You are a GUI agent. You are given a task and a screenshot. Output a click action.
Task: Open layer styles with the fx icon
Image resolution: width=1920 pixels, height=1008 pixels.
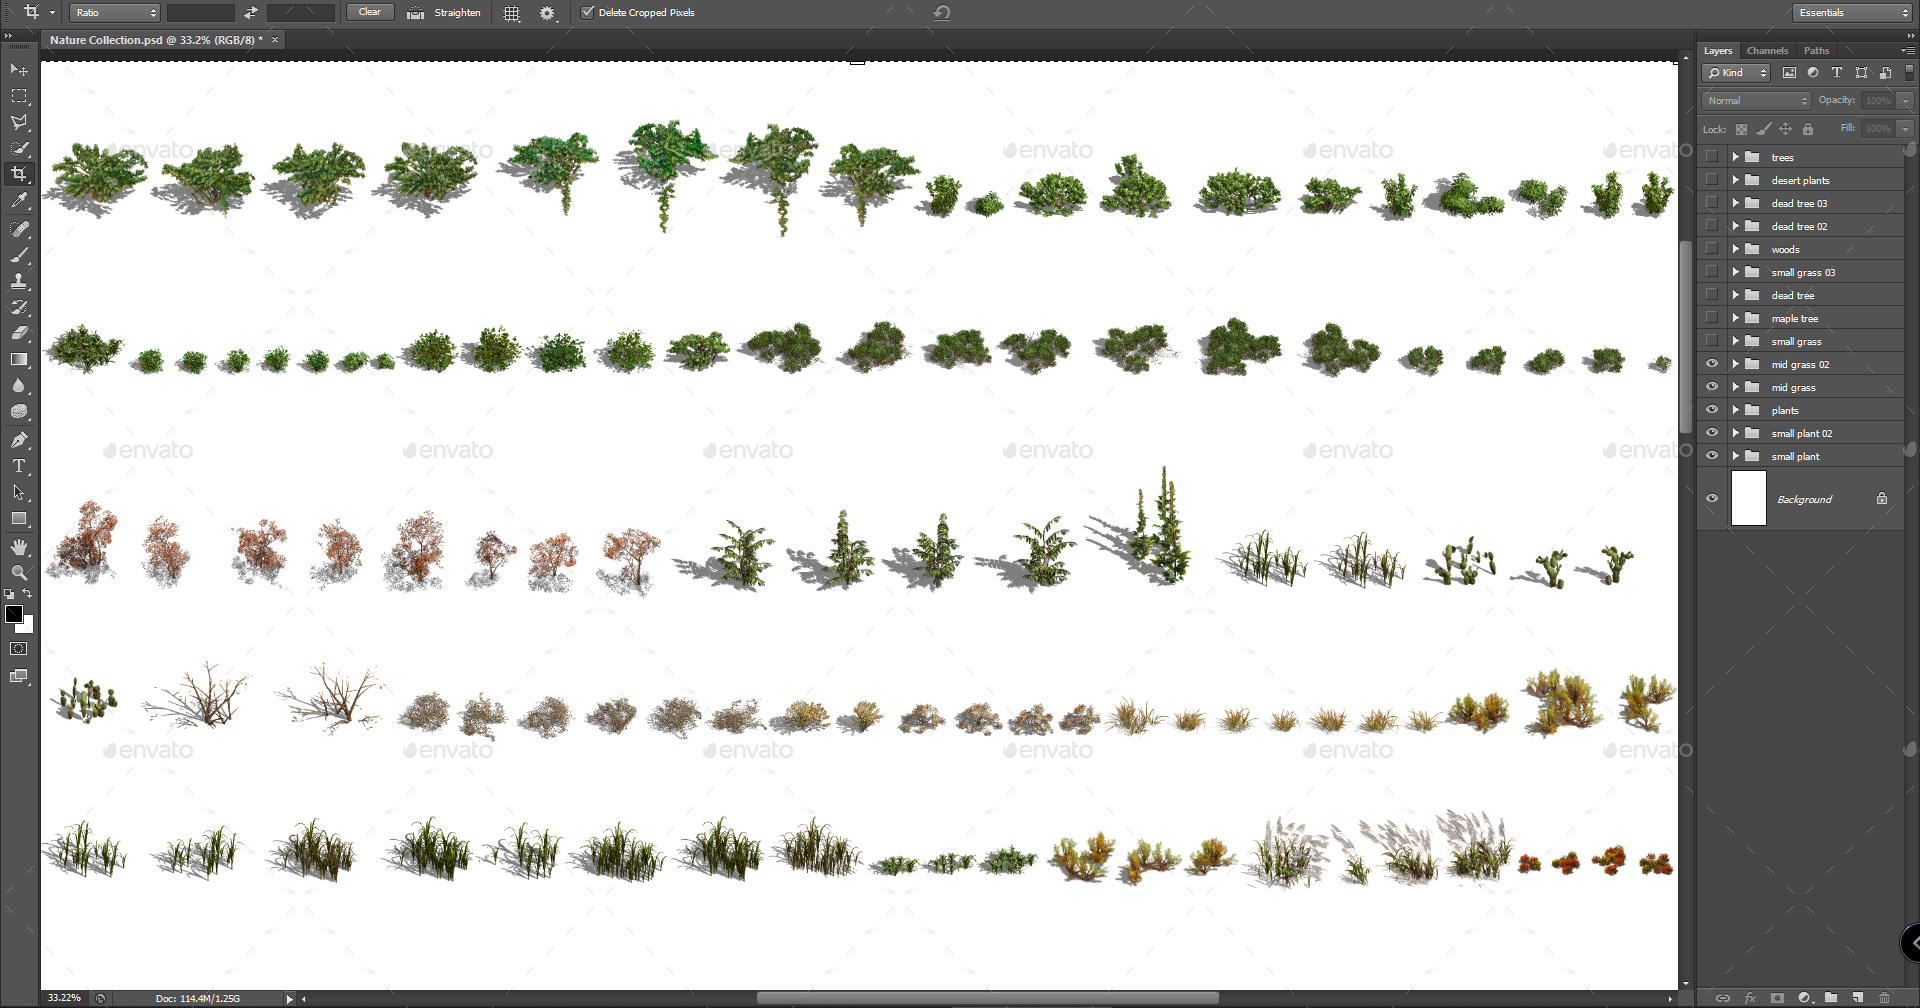pyautogui.click(x=1750, y=997)
